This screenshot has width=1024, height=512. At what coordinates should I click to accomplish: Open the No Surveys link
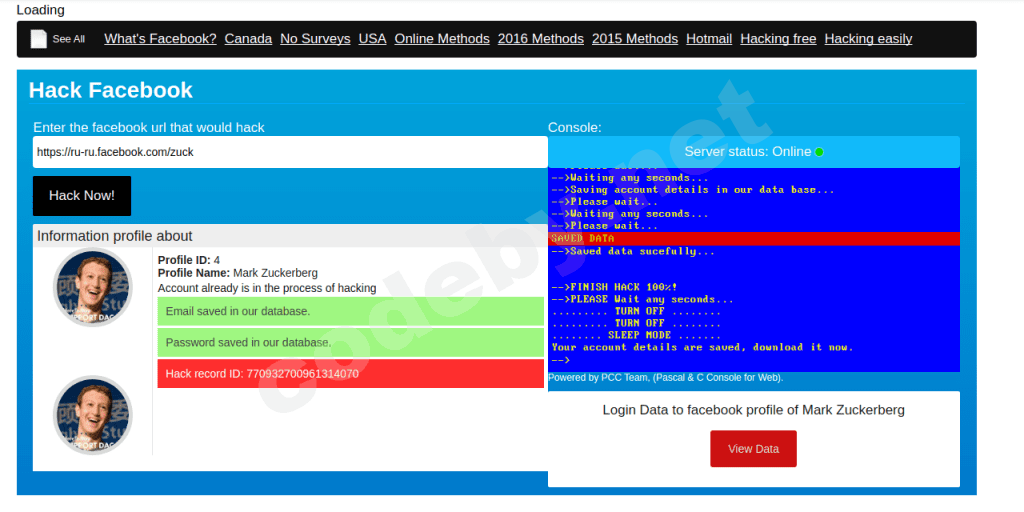click(x=315, y=39)
